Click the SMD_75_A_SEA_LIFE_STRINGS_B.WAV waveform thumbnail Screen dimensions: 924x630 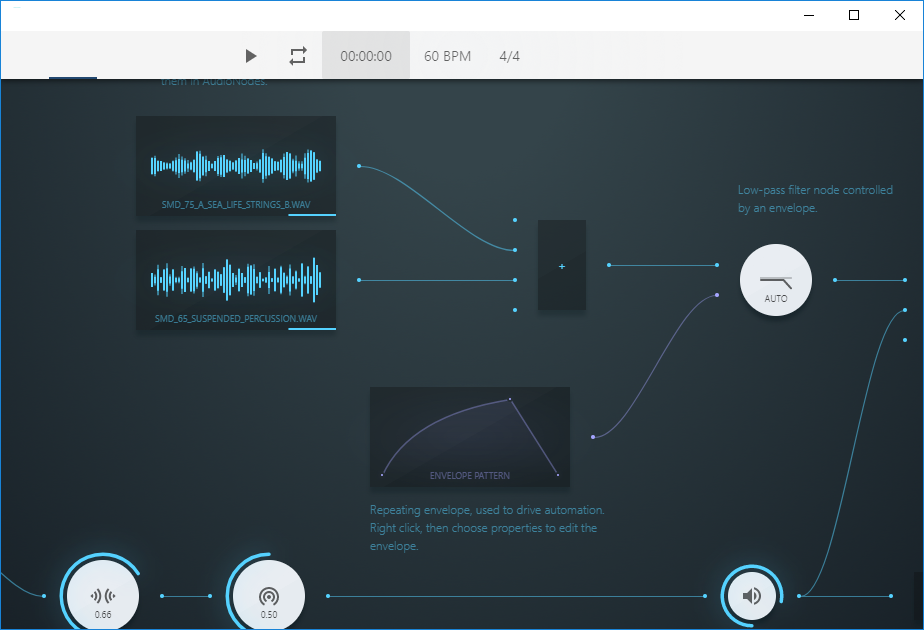[235, 162]
